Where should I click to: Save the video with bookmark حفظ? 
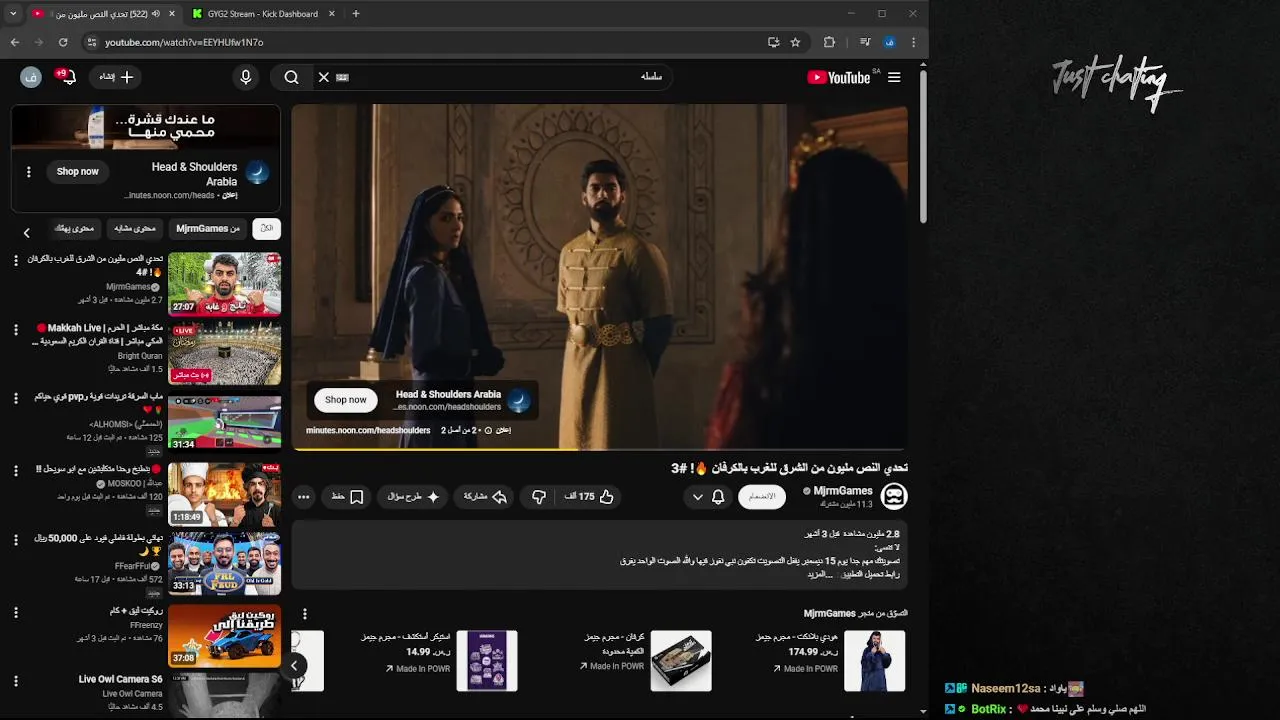(347, 497)
